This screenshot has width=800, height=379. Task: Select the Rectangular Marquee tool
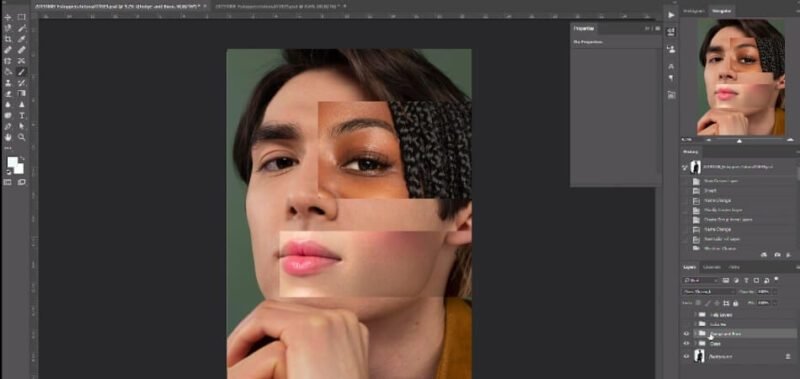[x=21, y=17]
